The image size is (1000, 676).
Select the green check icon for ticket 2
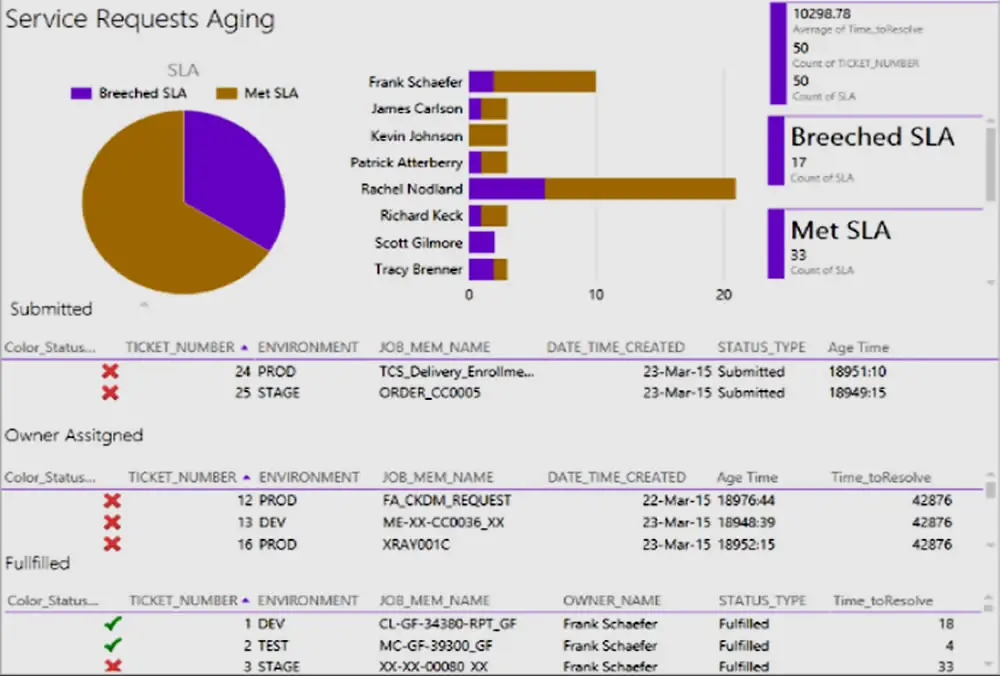[x=112, y=646]
